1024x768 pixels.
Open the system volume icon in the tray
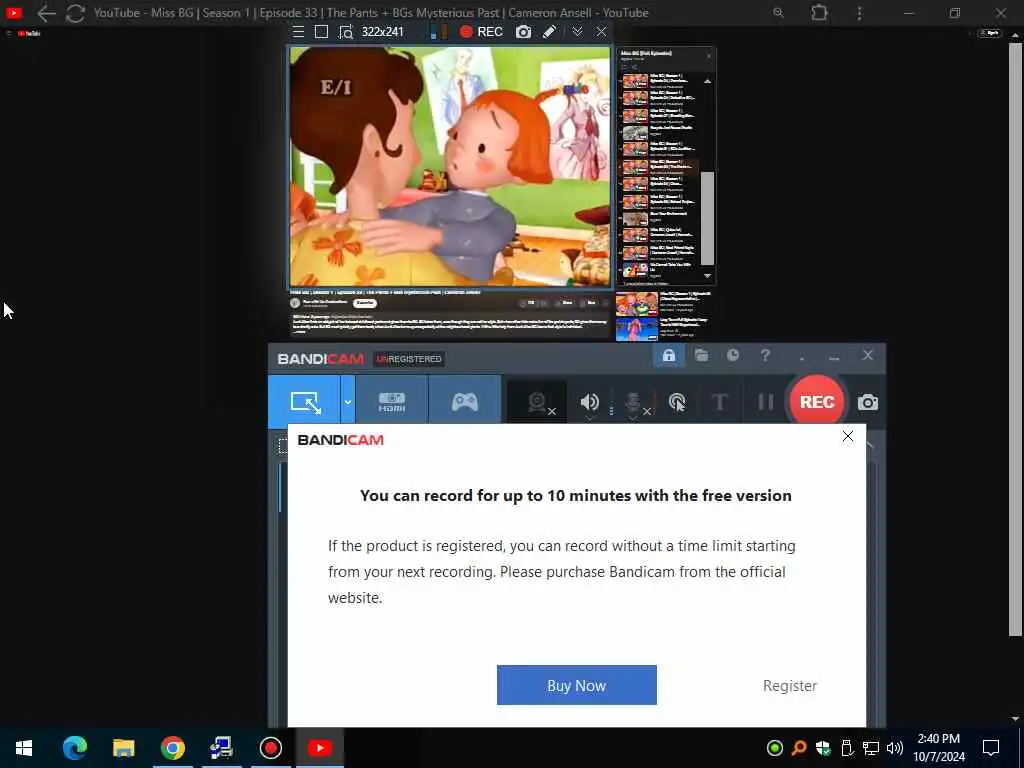[895, 748]
